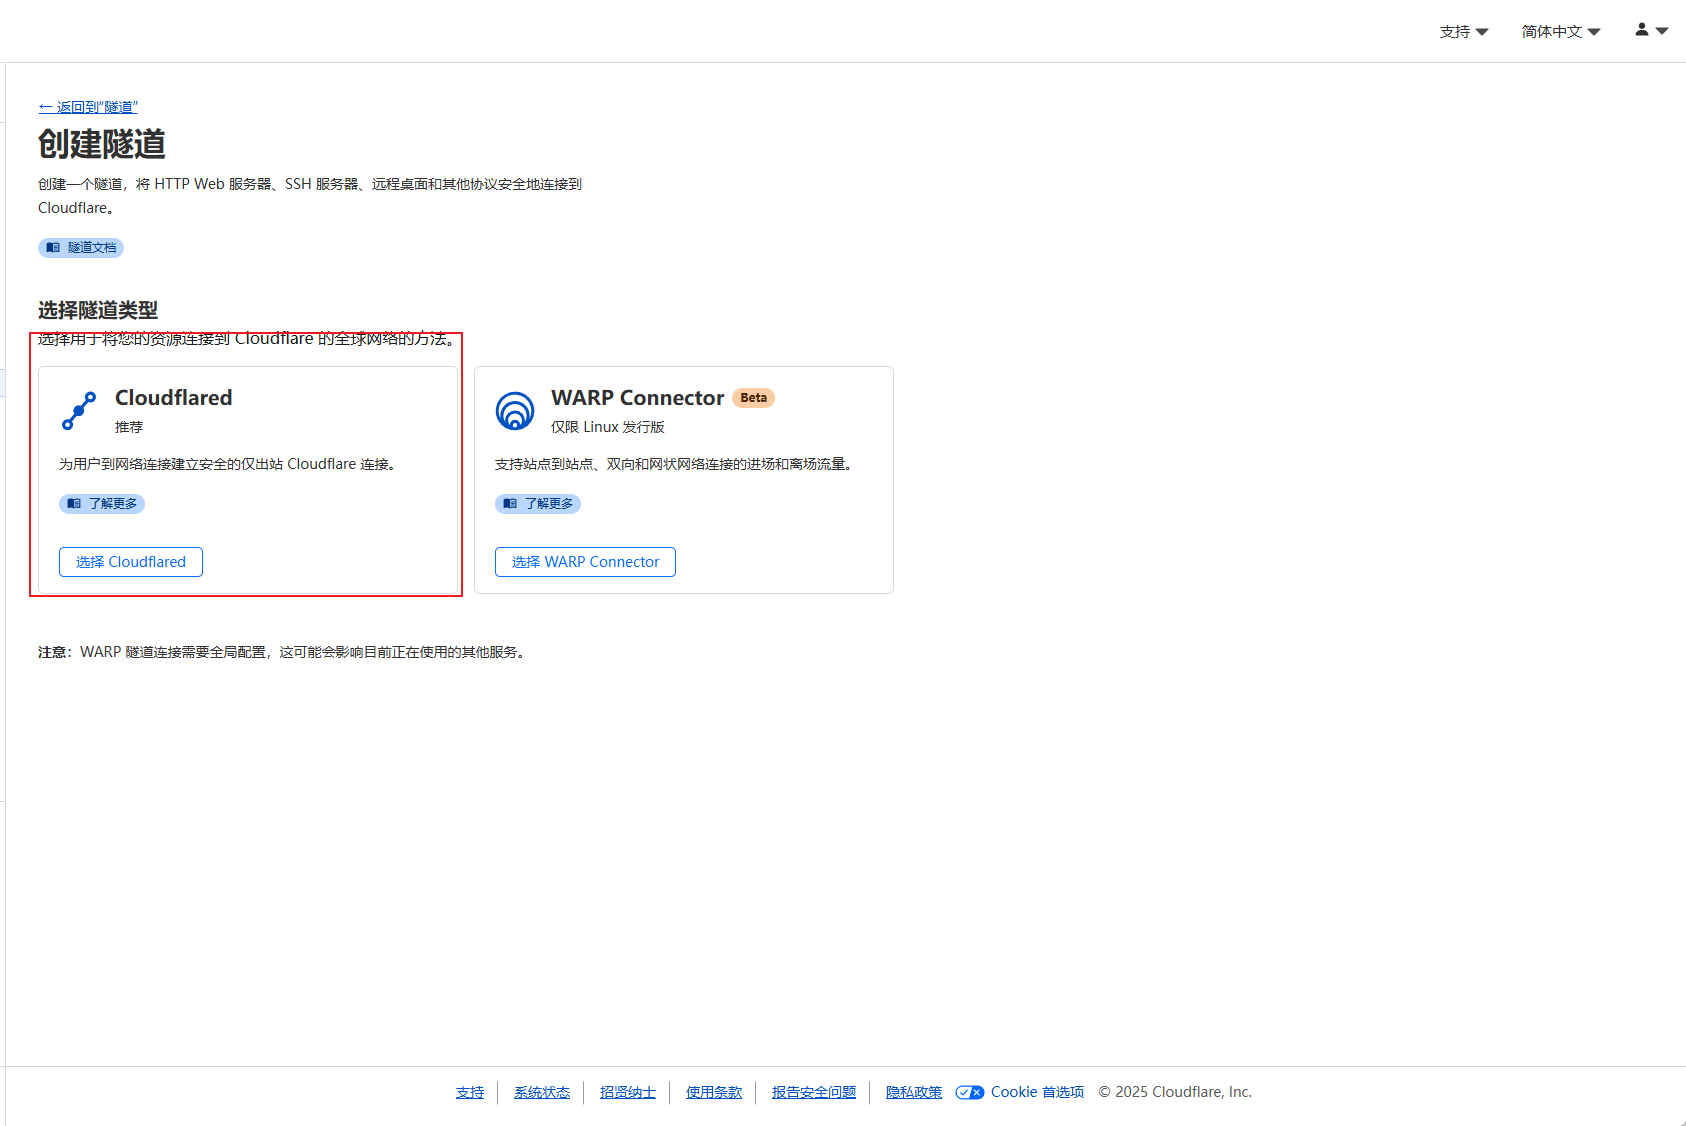Go back via the 返回到"隧道" link
Screen dimensions: 1686x1126
(x=88, y=107)
